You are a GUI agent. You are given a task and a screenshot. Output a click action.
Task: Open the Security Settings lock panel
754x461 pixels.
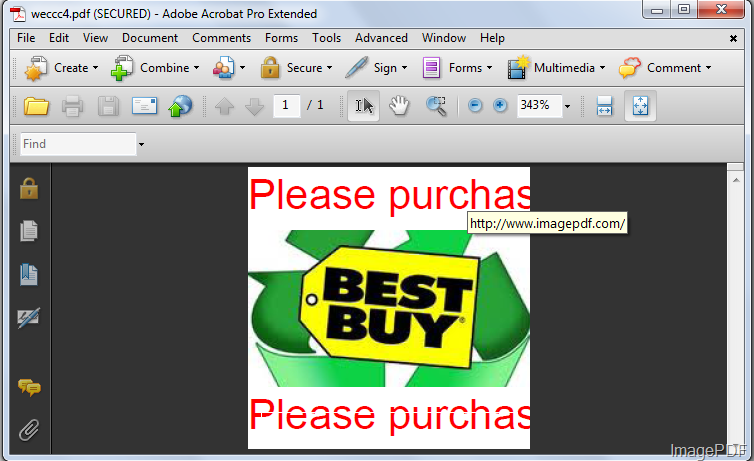pyautogui.click(x=29, y=188)
